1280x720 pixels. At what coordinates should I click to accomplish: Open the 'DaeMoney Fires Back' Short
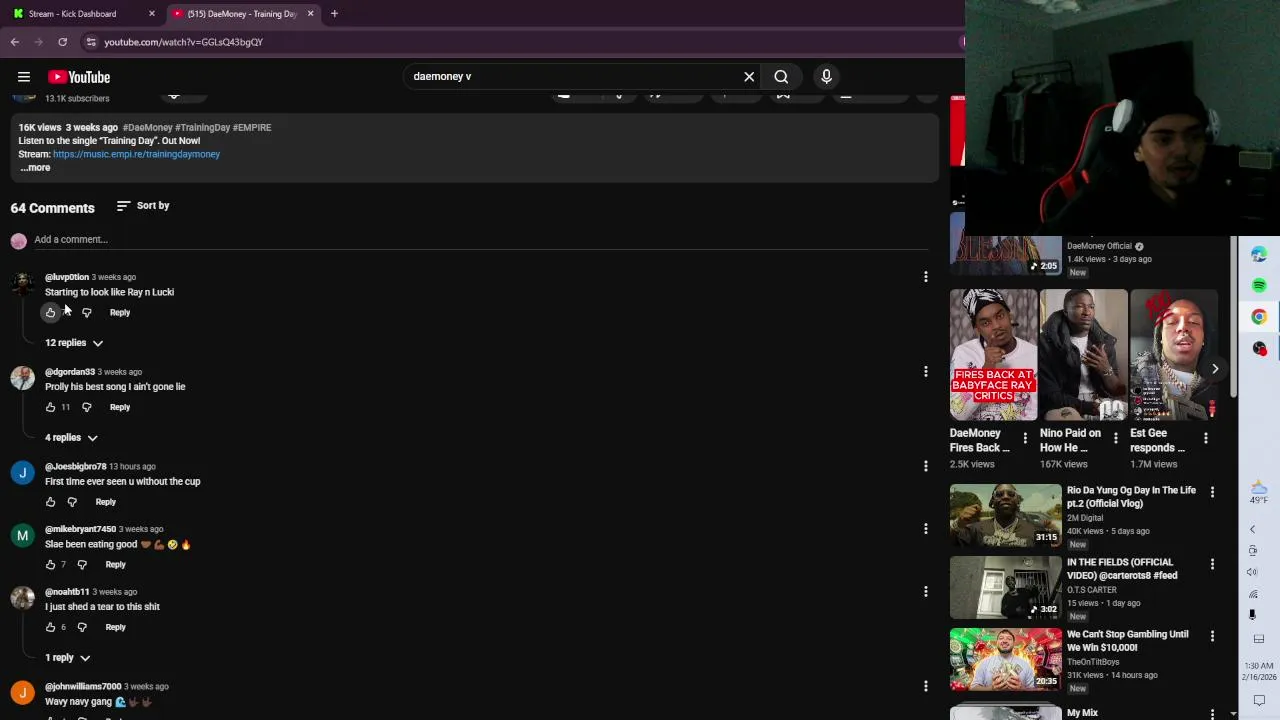pyautogui.click(x=993, y=355)
